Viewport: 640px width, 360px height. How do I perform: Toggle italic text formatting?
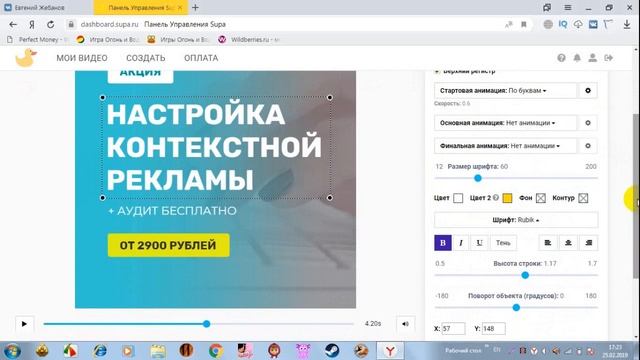(x=461, y=243)
